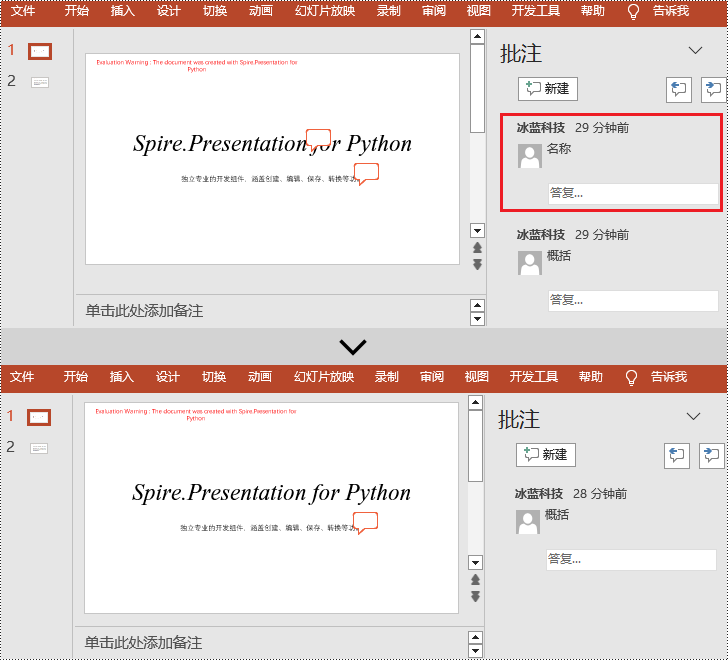Click notes scroll up arrow in top window

[477, 305]
